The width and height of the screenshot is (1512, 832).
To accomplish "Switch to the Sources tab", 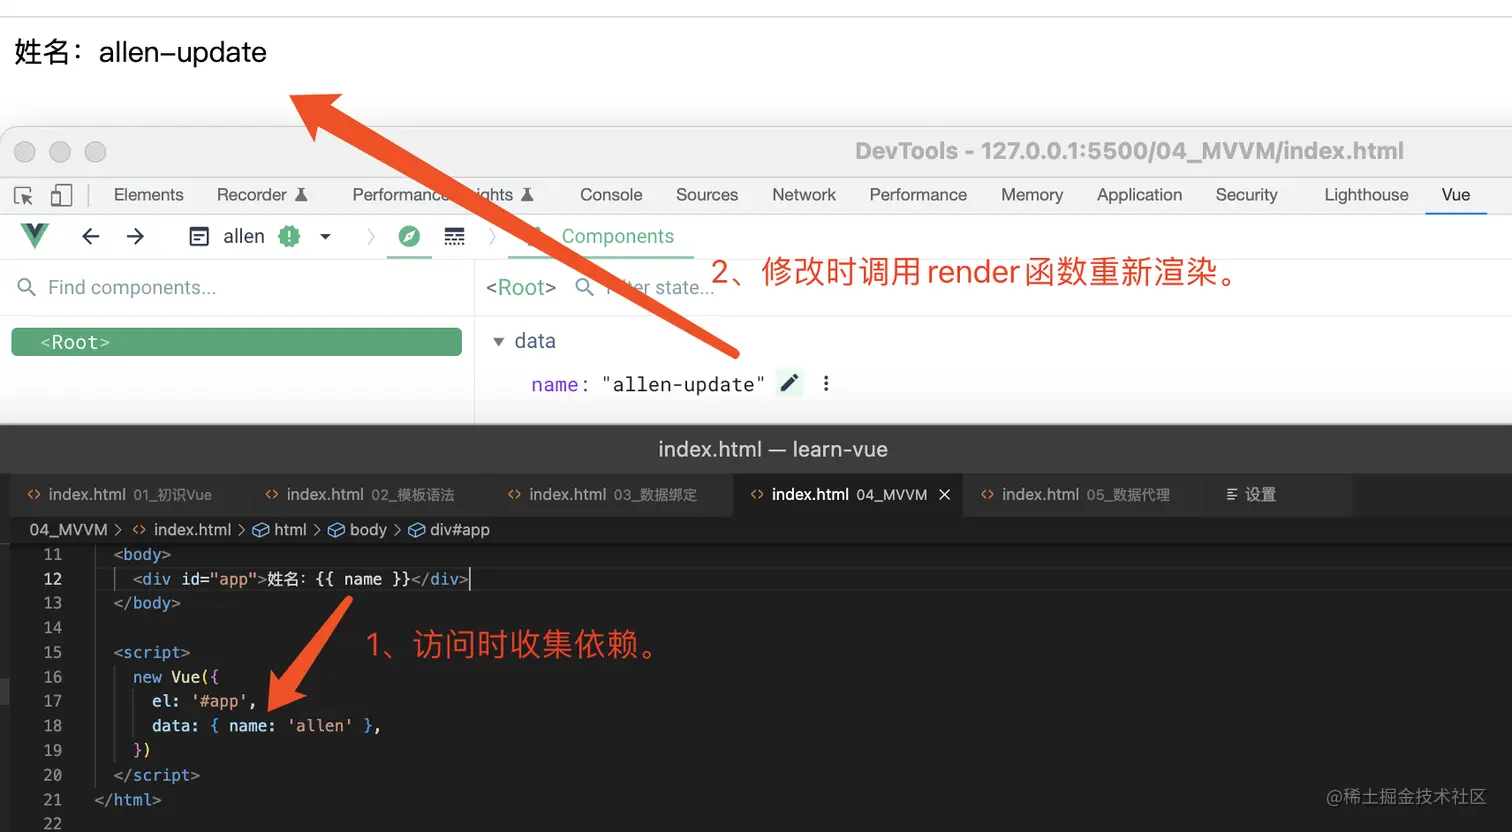I will 707,195.
